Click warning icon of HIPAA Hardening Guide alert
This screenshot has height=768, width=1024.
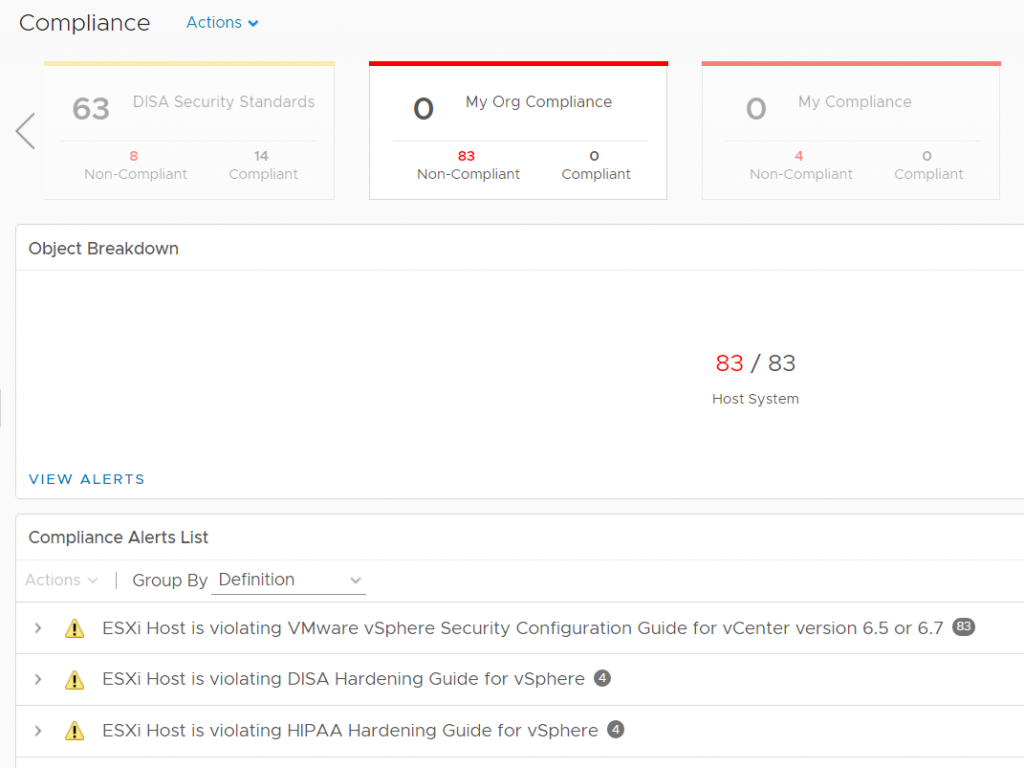tap(74, 730)
